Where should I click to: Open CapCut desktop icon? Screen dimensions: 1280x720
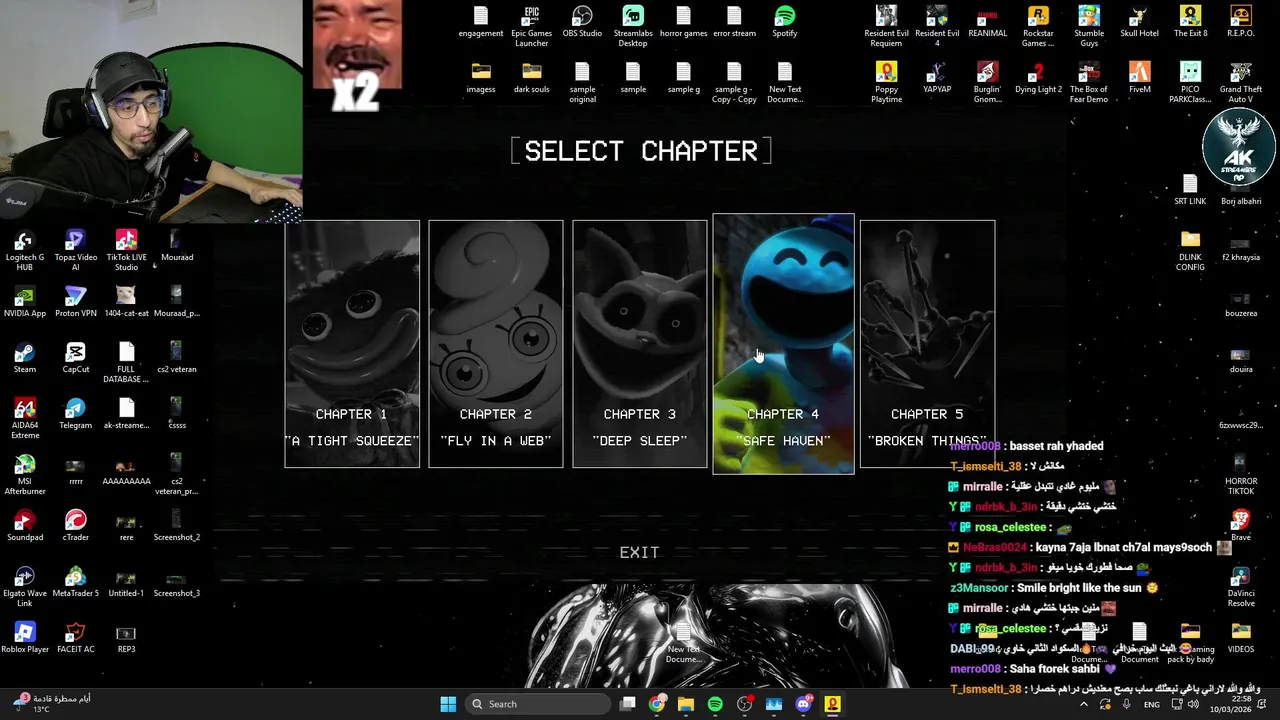[75, 358]
